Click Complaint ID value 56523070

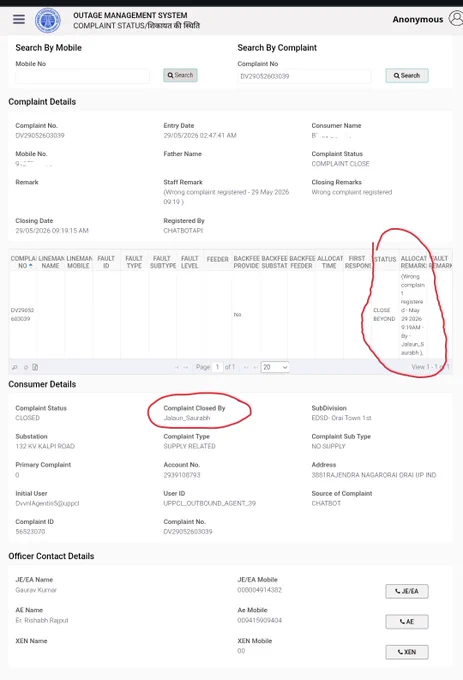pyautogui.click(x=30, y=531)
